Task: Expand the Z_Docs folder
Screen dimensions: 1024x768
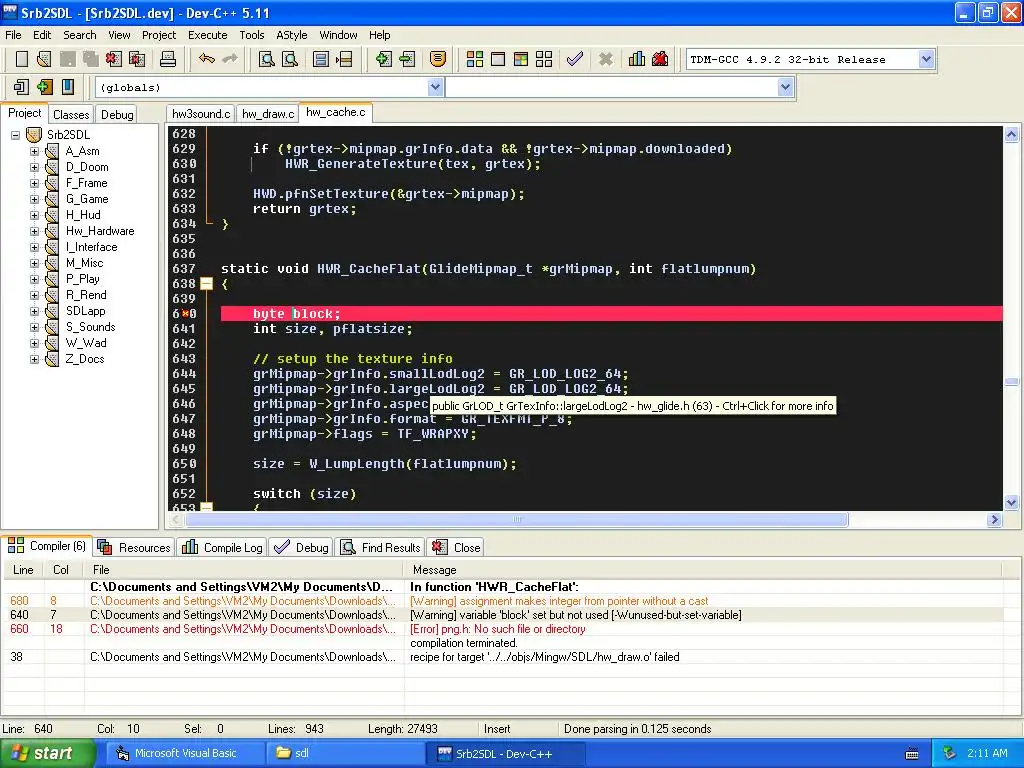Action: point(34,359)
